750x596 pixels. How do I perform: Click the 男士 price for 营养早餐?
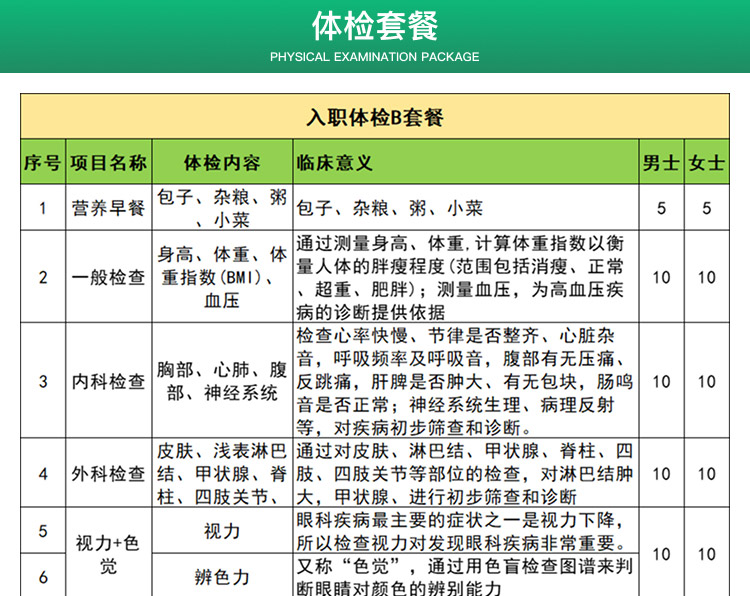(661, 208)
